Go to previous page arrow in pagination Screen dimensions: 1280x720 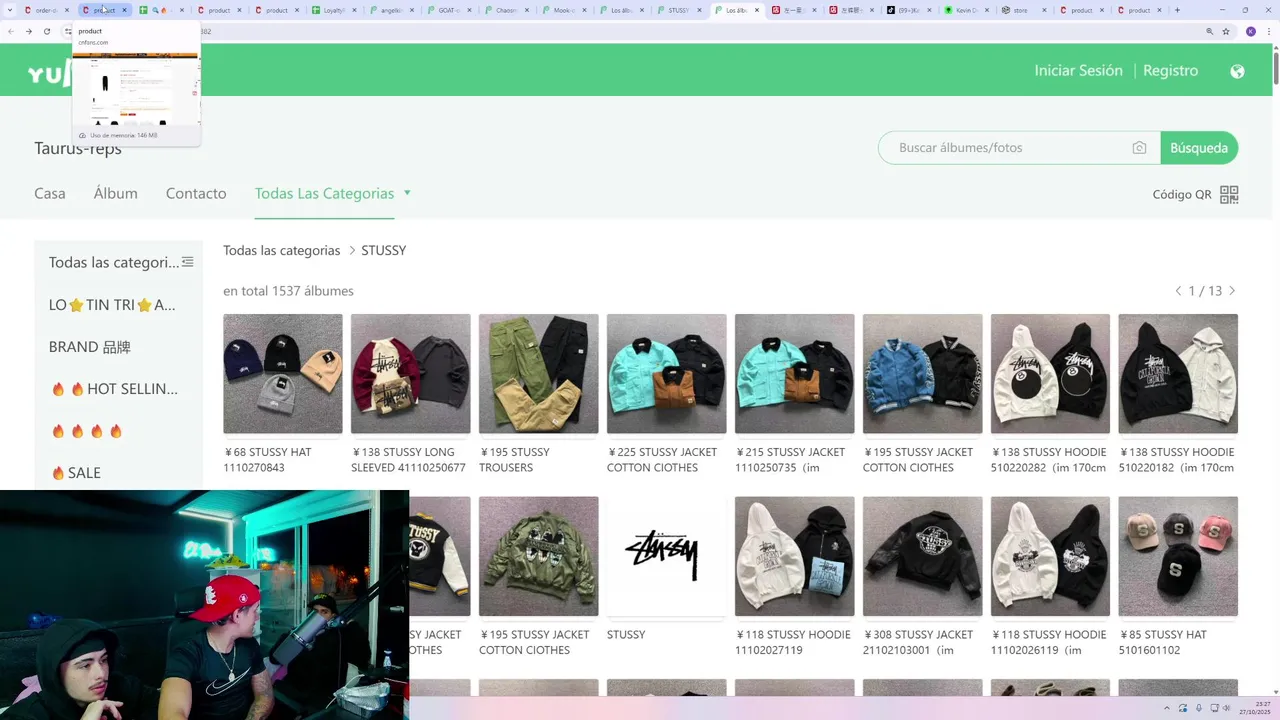tap(1178, 291)
